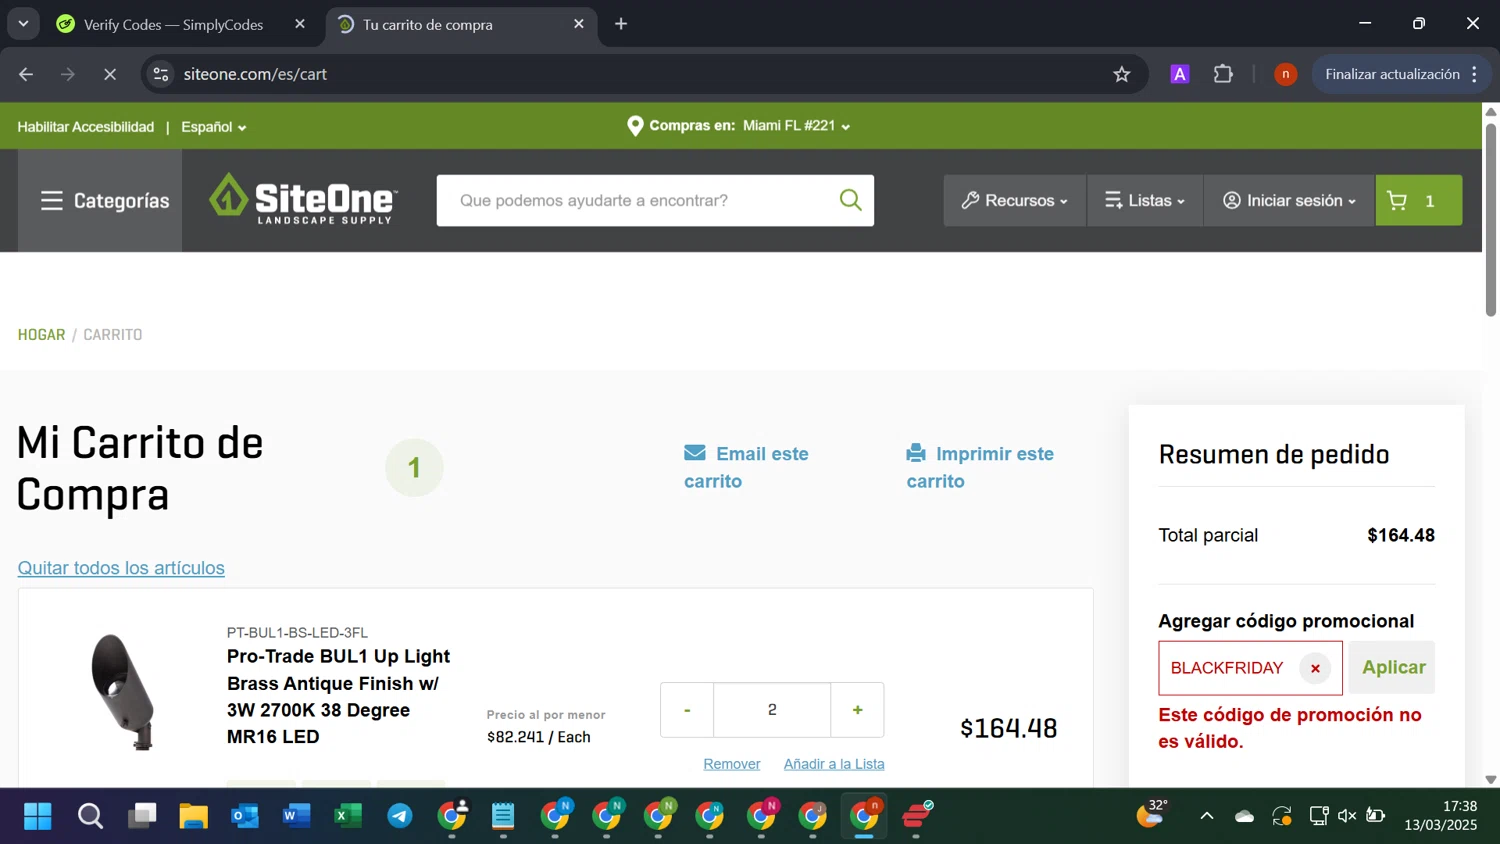Click the Up Light product thumbnail

point(124,691)
